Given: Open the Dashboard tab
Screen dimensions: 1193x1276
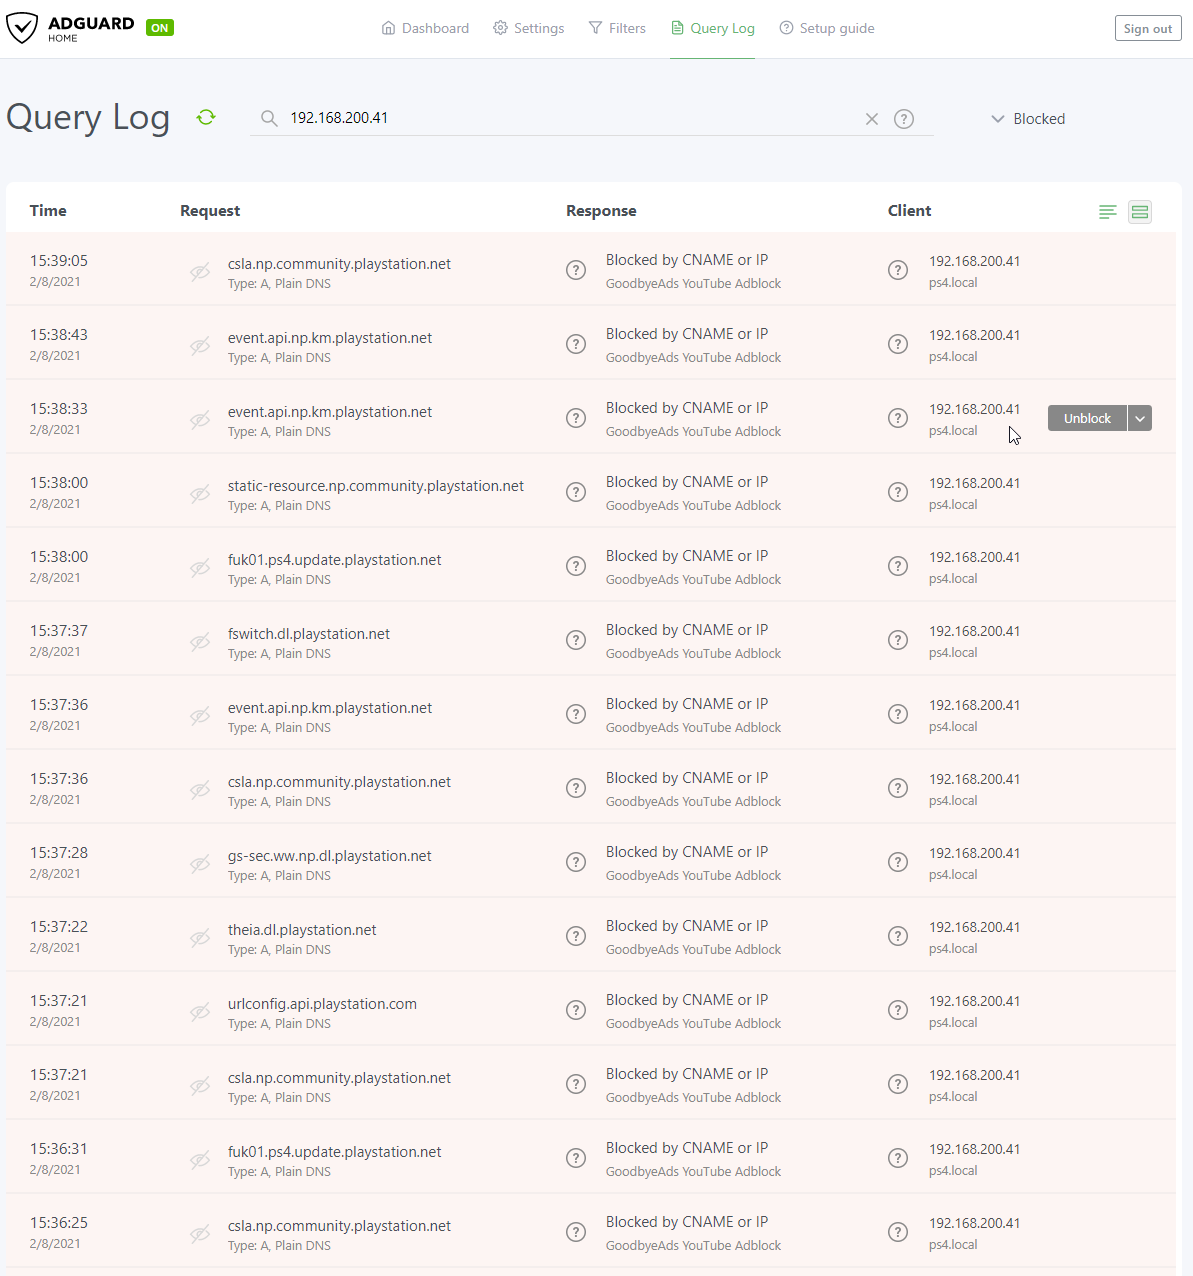Looking at the screenshot, I should [x=425, y=28].
